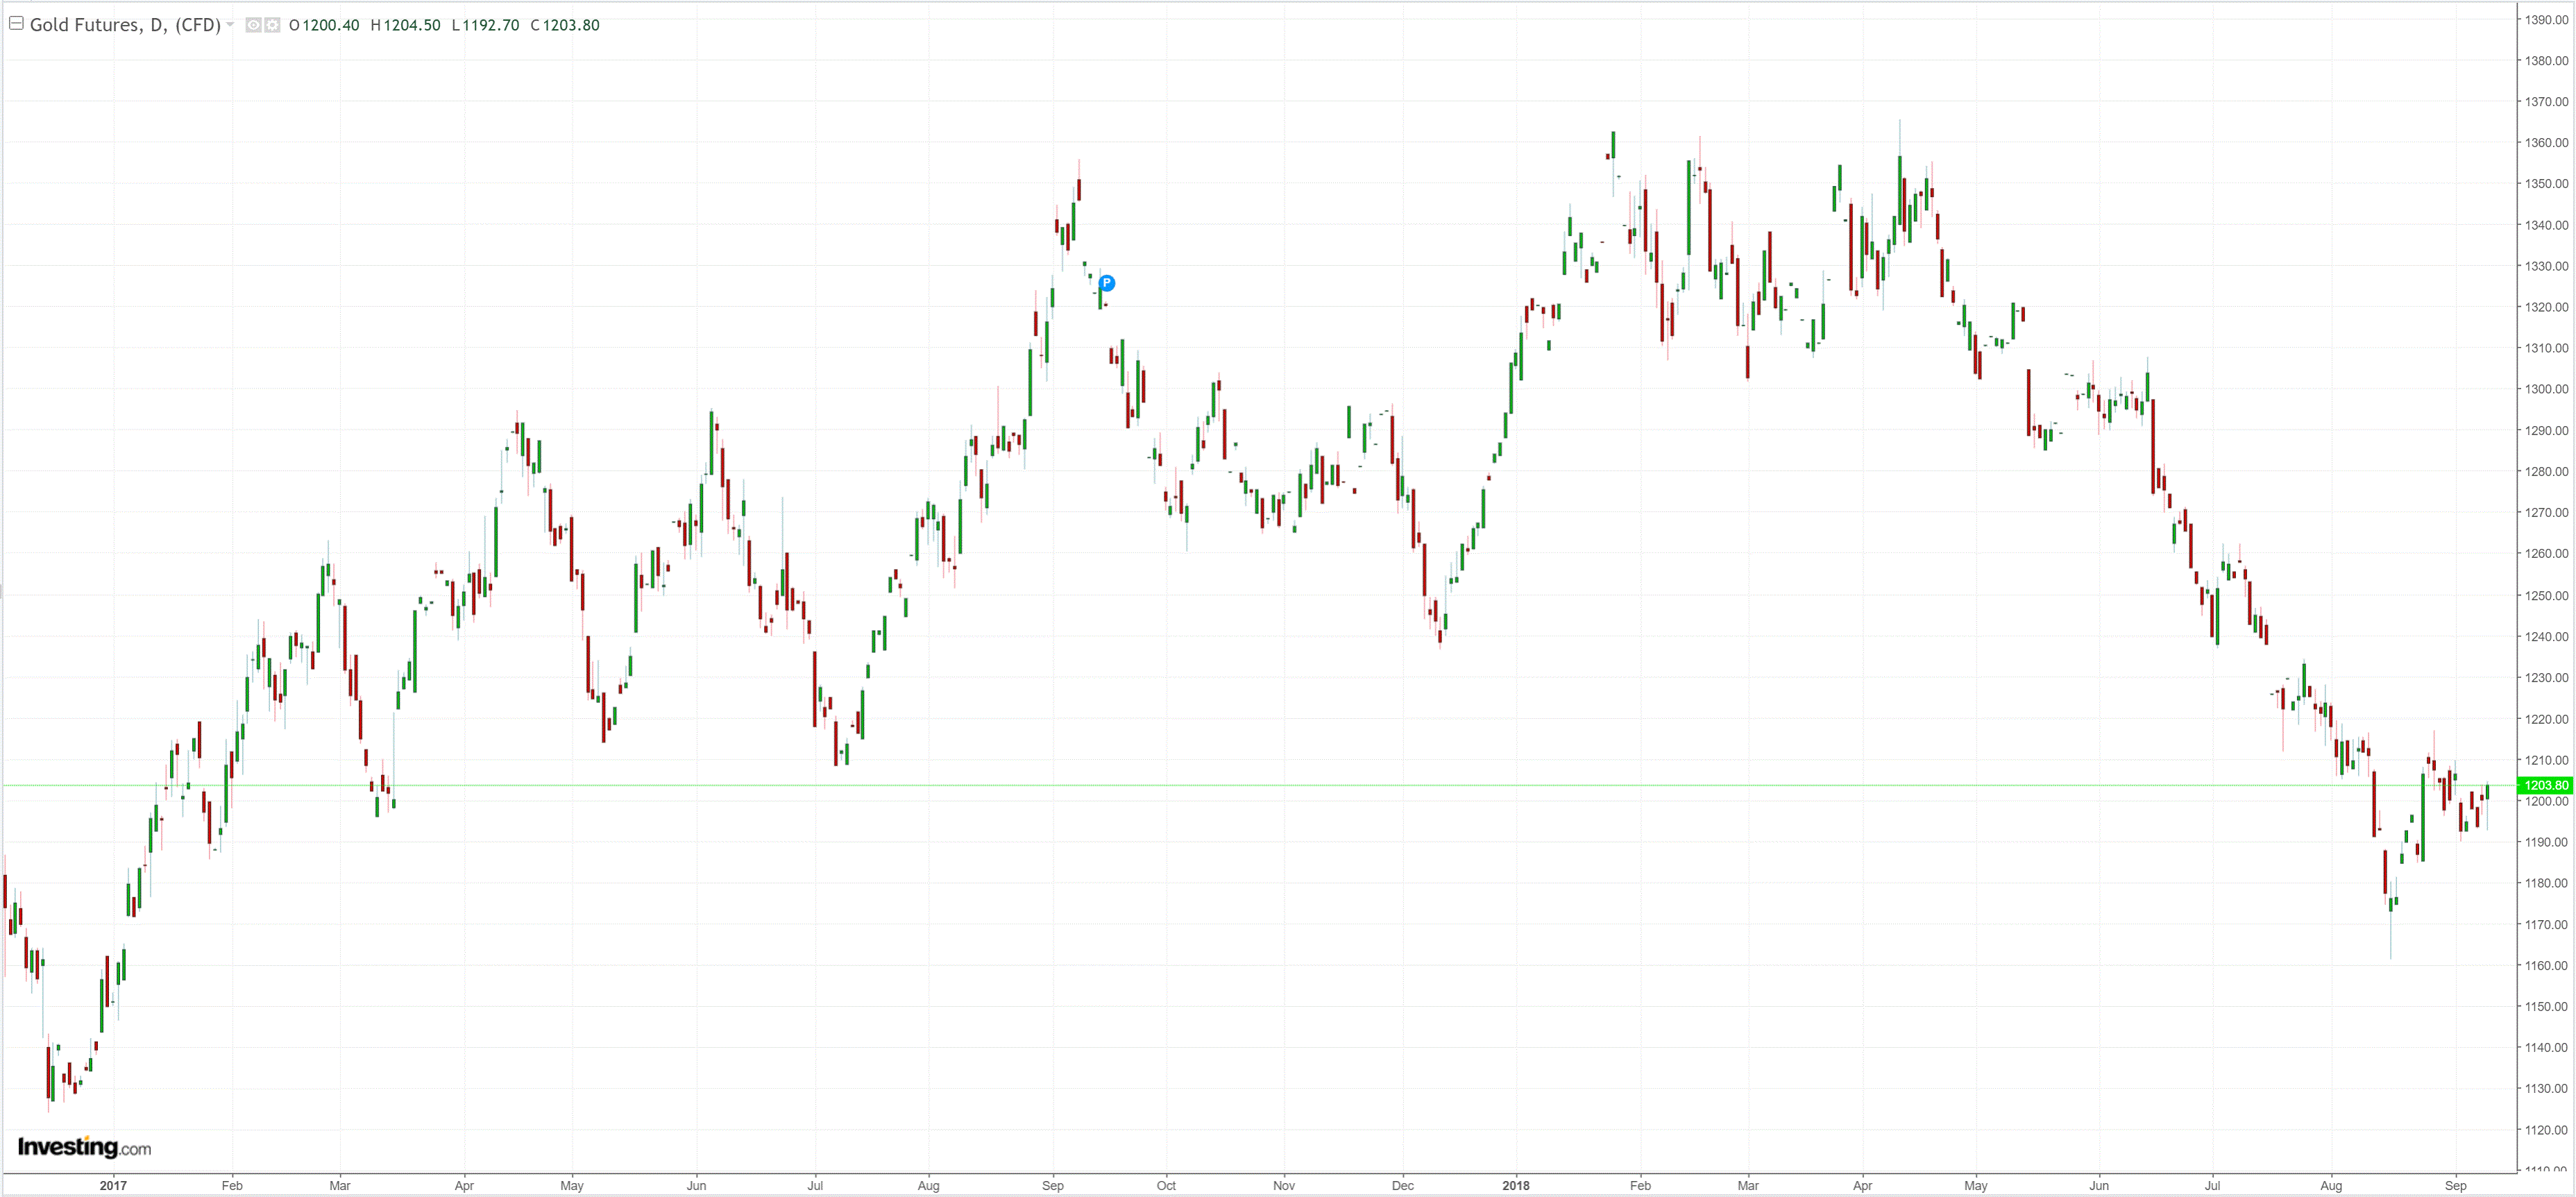Click the 1300.00 price axis label
This screenshot has width=2576, height=1197.
(2546, 389)
